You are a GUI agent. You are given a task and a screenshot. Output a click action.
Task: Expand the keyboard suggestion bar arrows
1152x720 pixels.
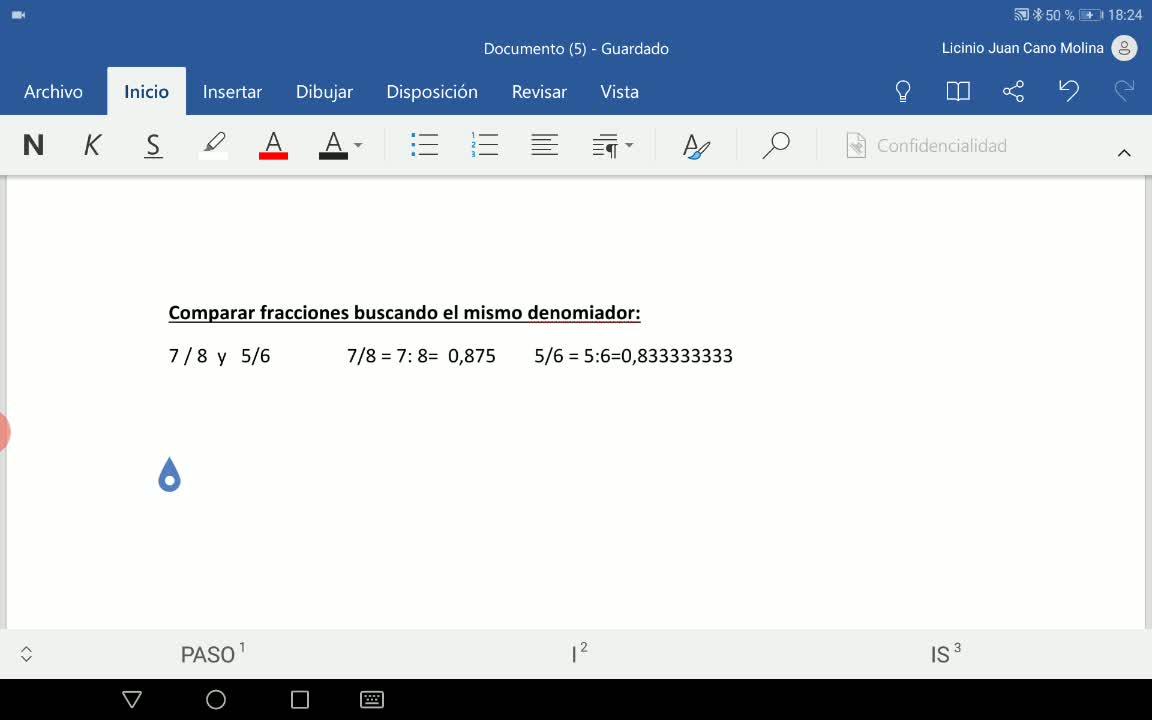26,654
